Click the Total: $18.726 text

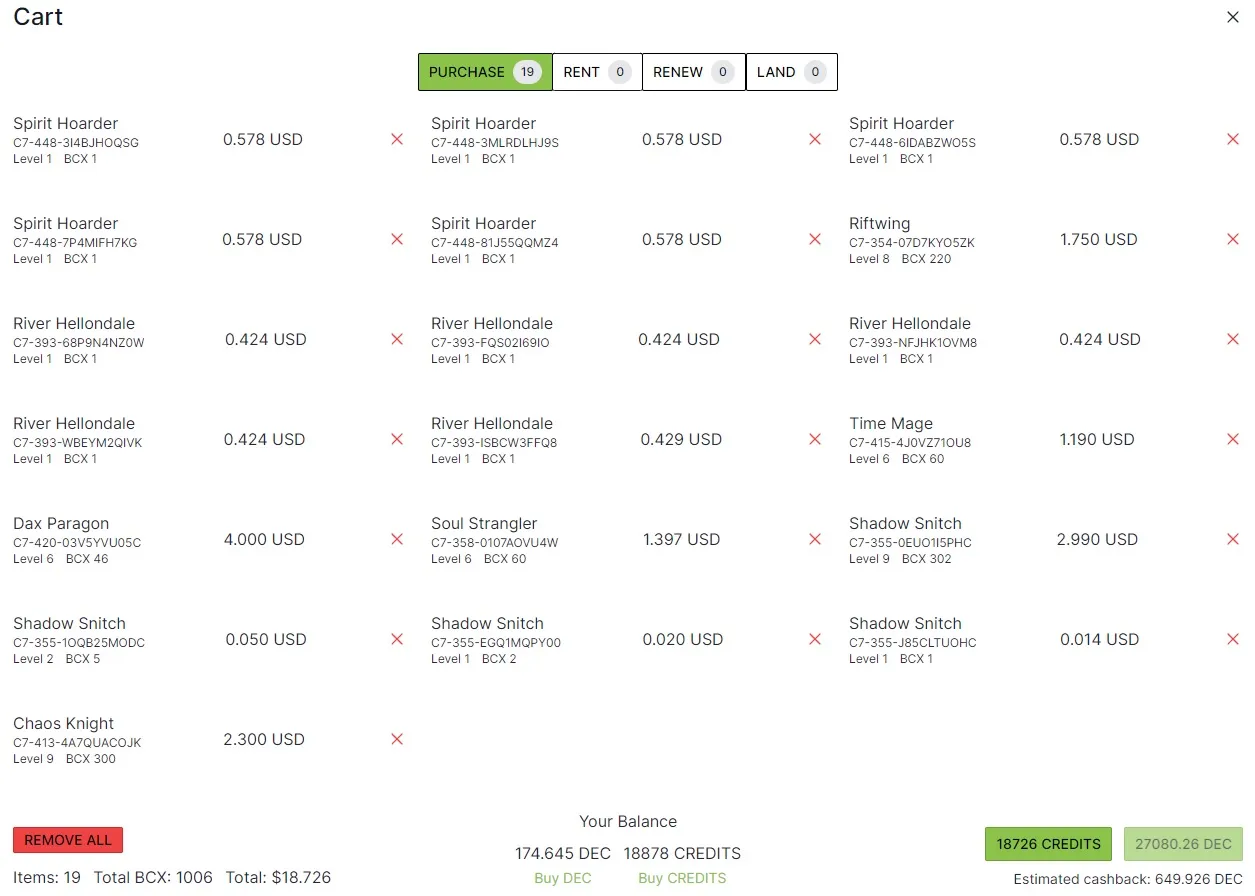click(278, 877)
